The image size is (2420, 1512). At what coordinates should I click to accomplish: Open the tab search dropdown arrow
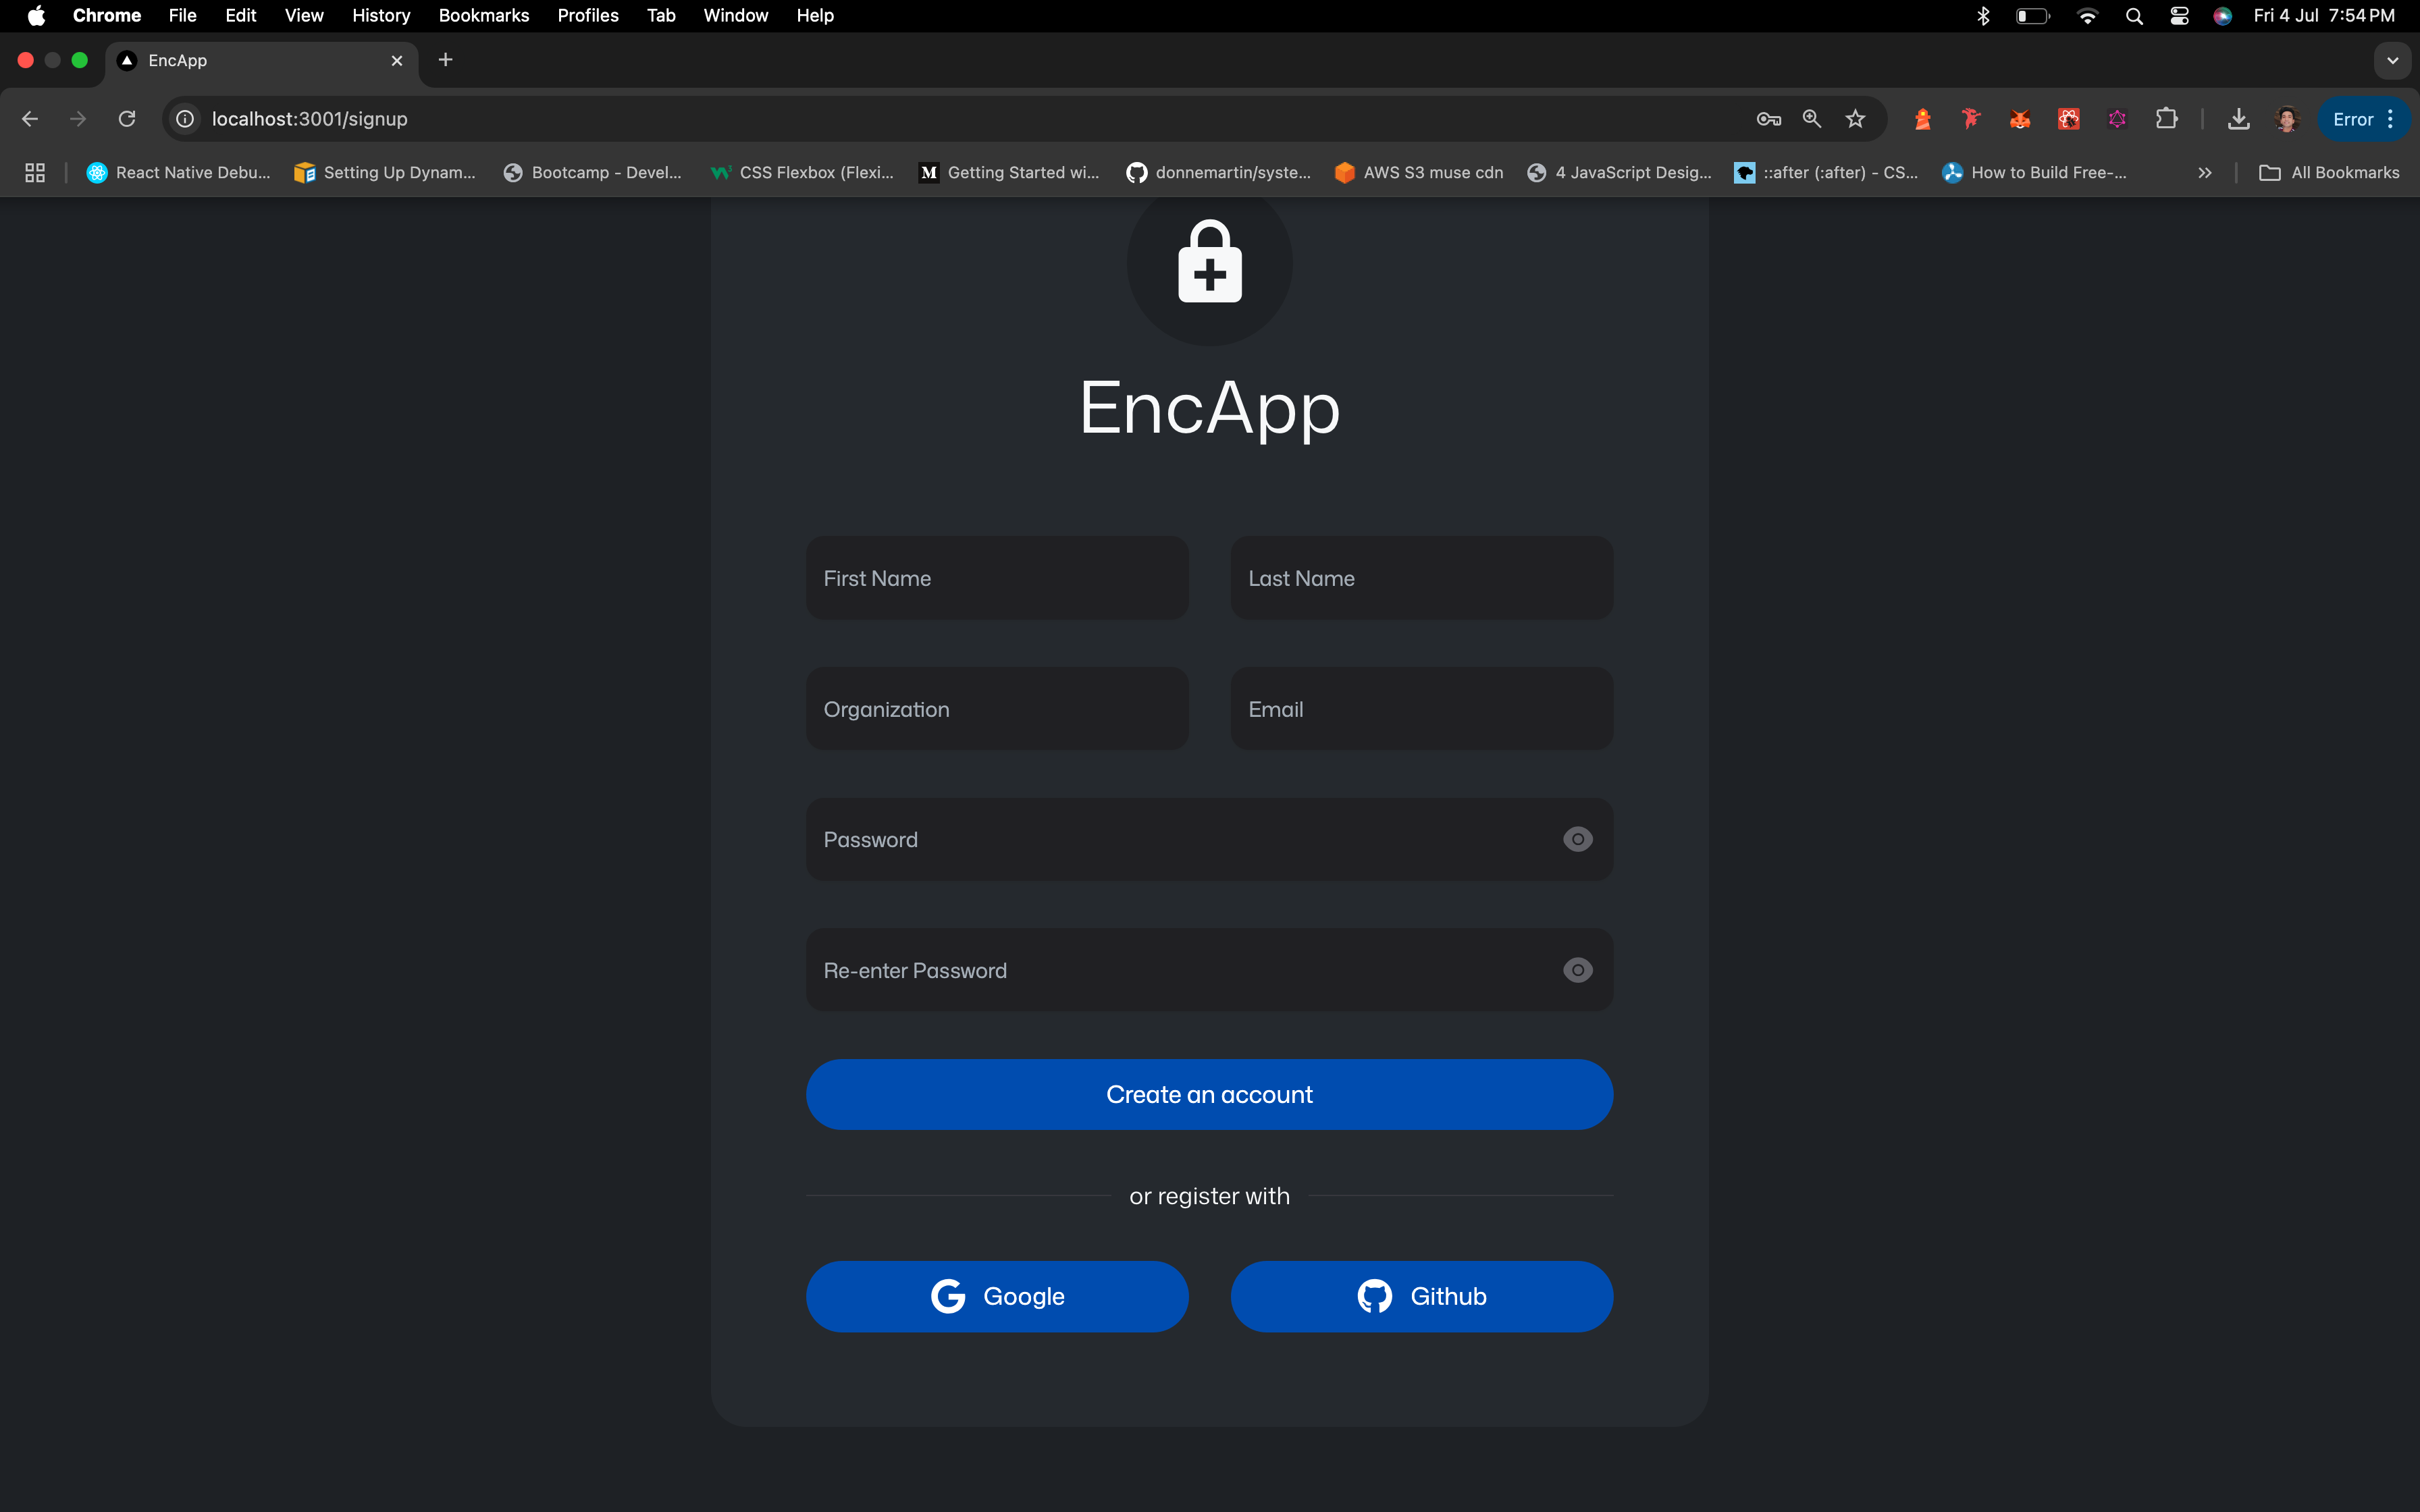pos(2392,60)
